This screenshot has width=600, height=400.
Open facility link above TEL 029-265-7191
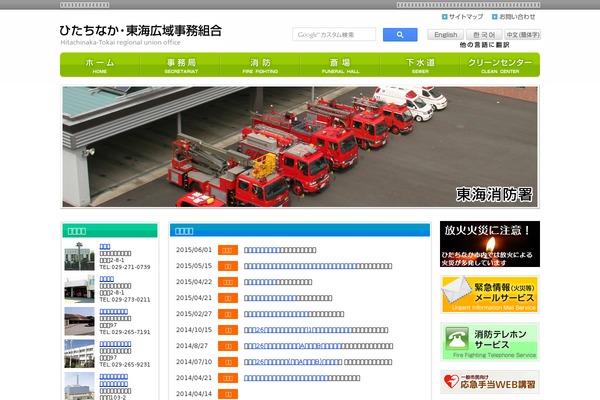pos(114,312)
